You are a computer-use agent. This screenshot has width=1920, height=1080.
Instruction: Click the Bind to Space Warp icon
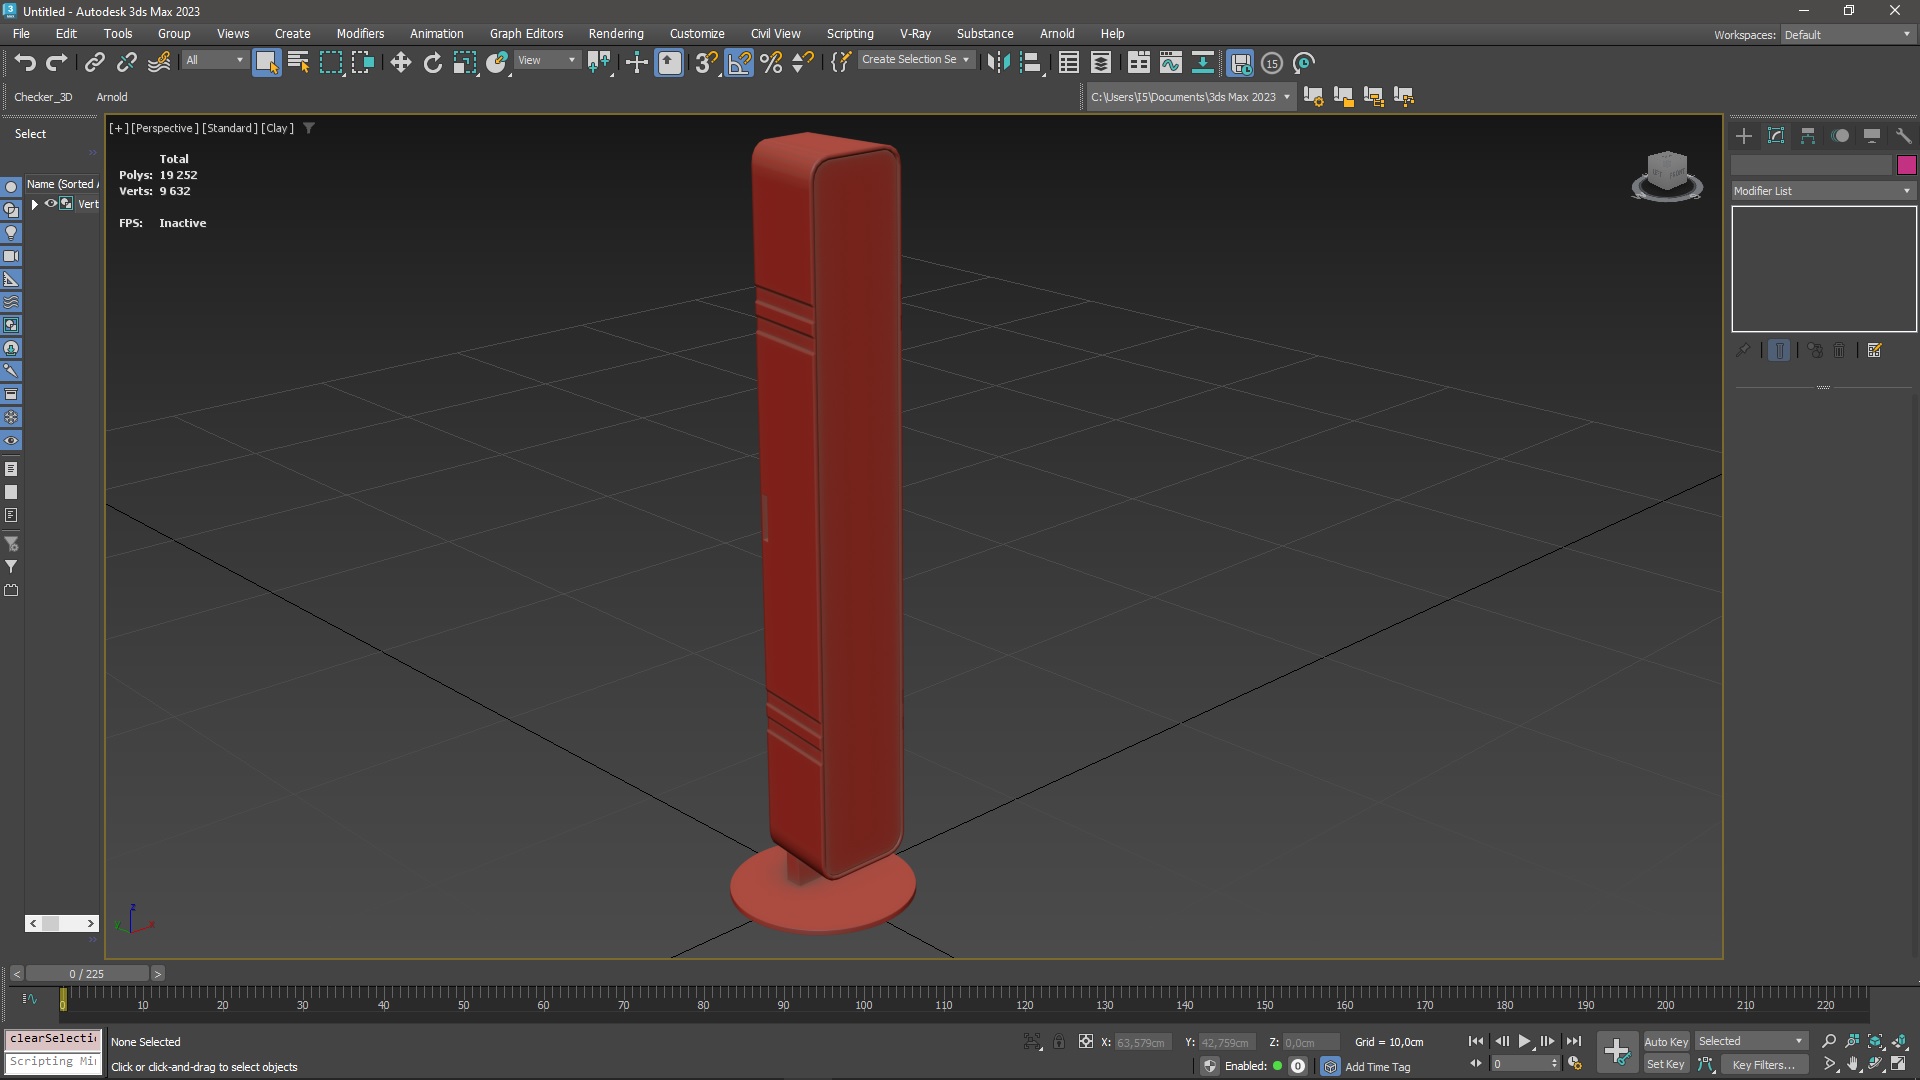coord(159,62)
